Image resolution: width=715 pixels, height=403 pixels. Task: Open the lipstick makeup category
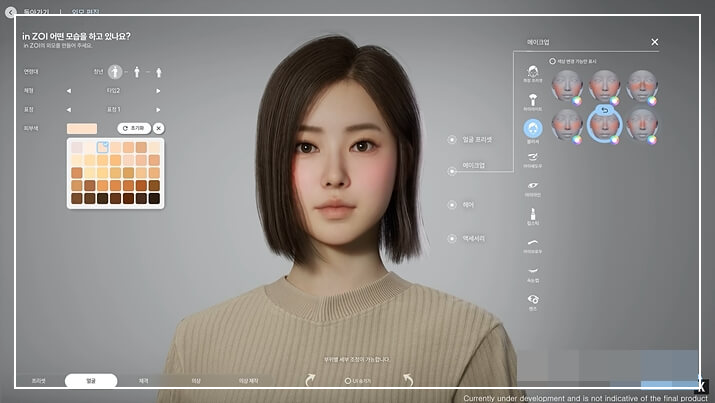pos(533,216)
